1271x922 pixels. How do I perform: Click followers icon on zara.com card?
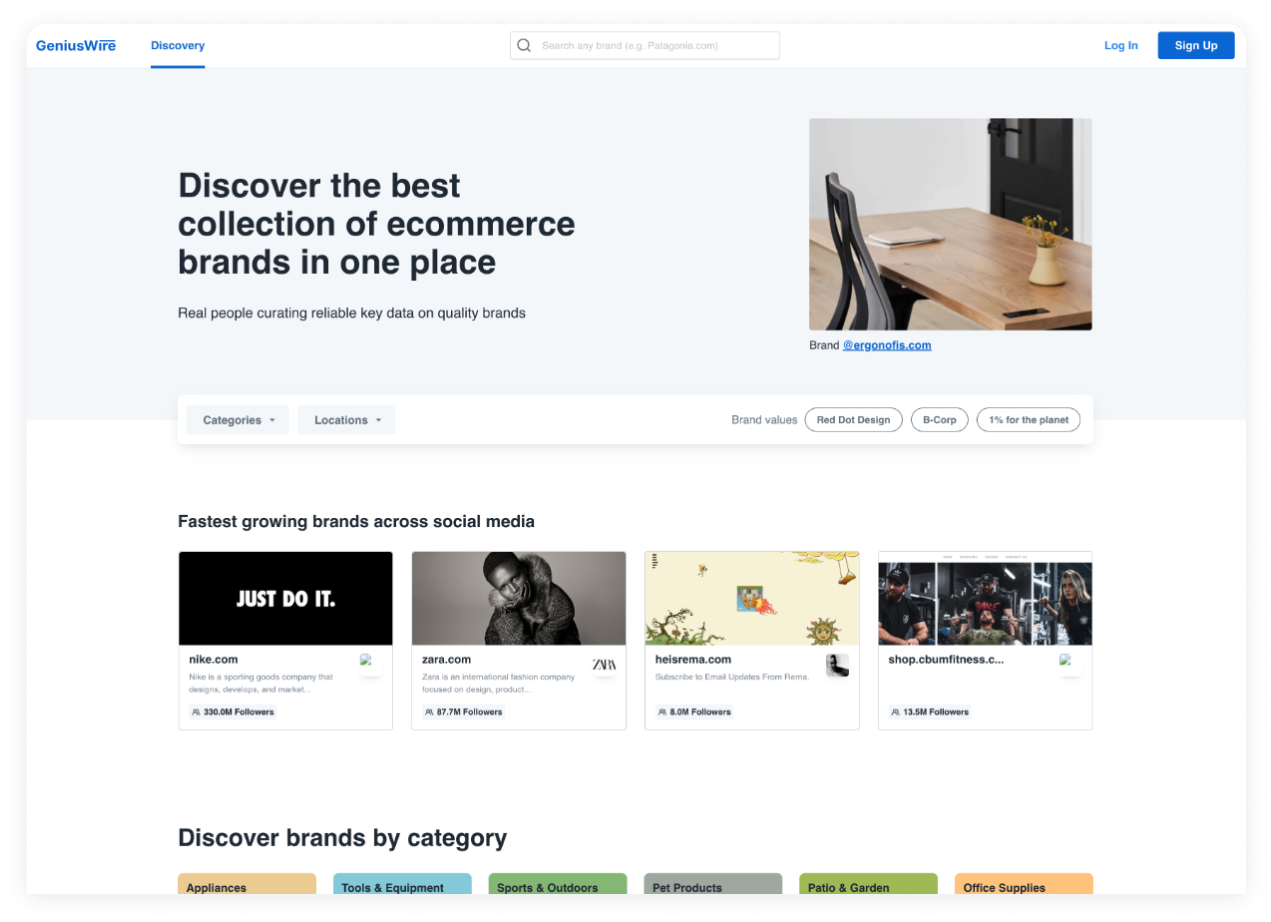click(429, 712)
